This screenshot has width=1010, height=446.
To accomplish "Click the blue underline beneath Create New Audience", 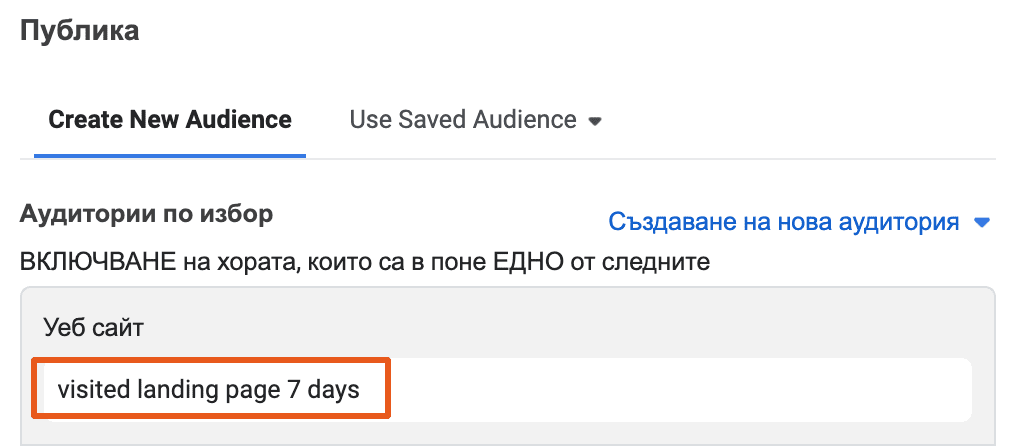I will (x=170, y=156).
